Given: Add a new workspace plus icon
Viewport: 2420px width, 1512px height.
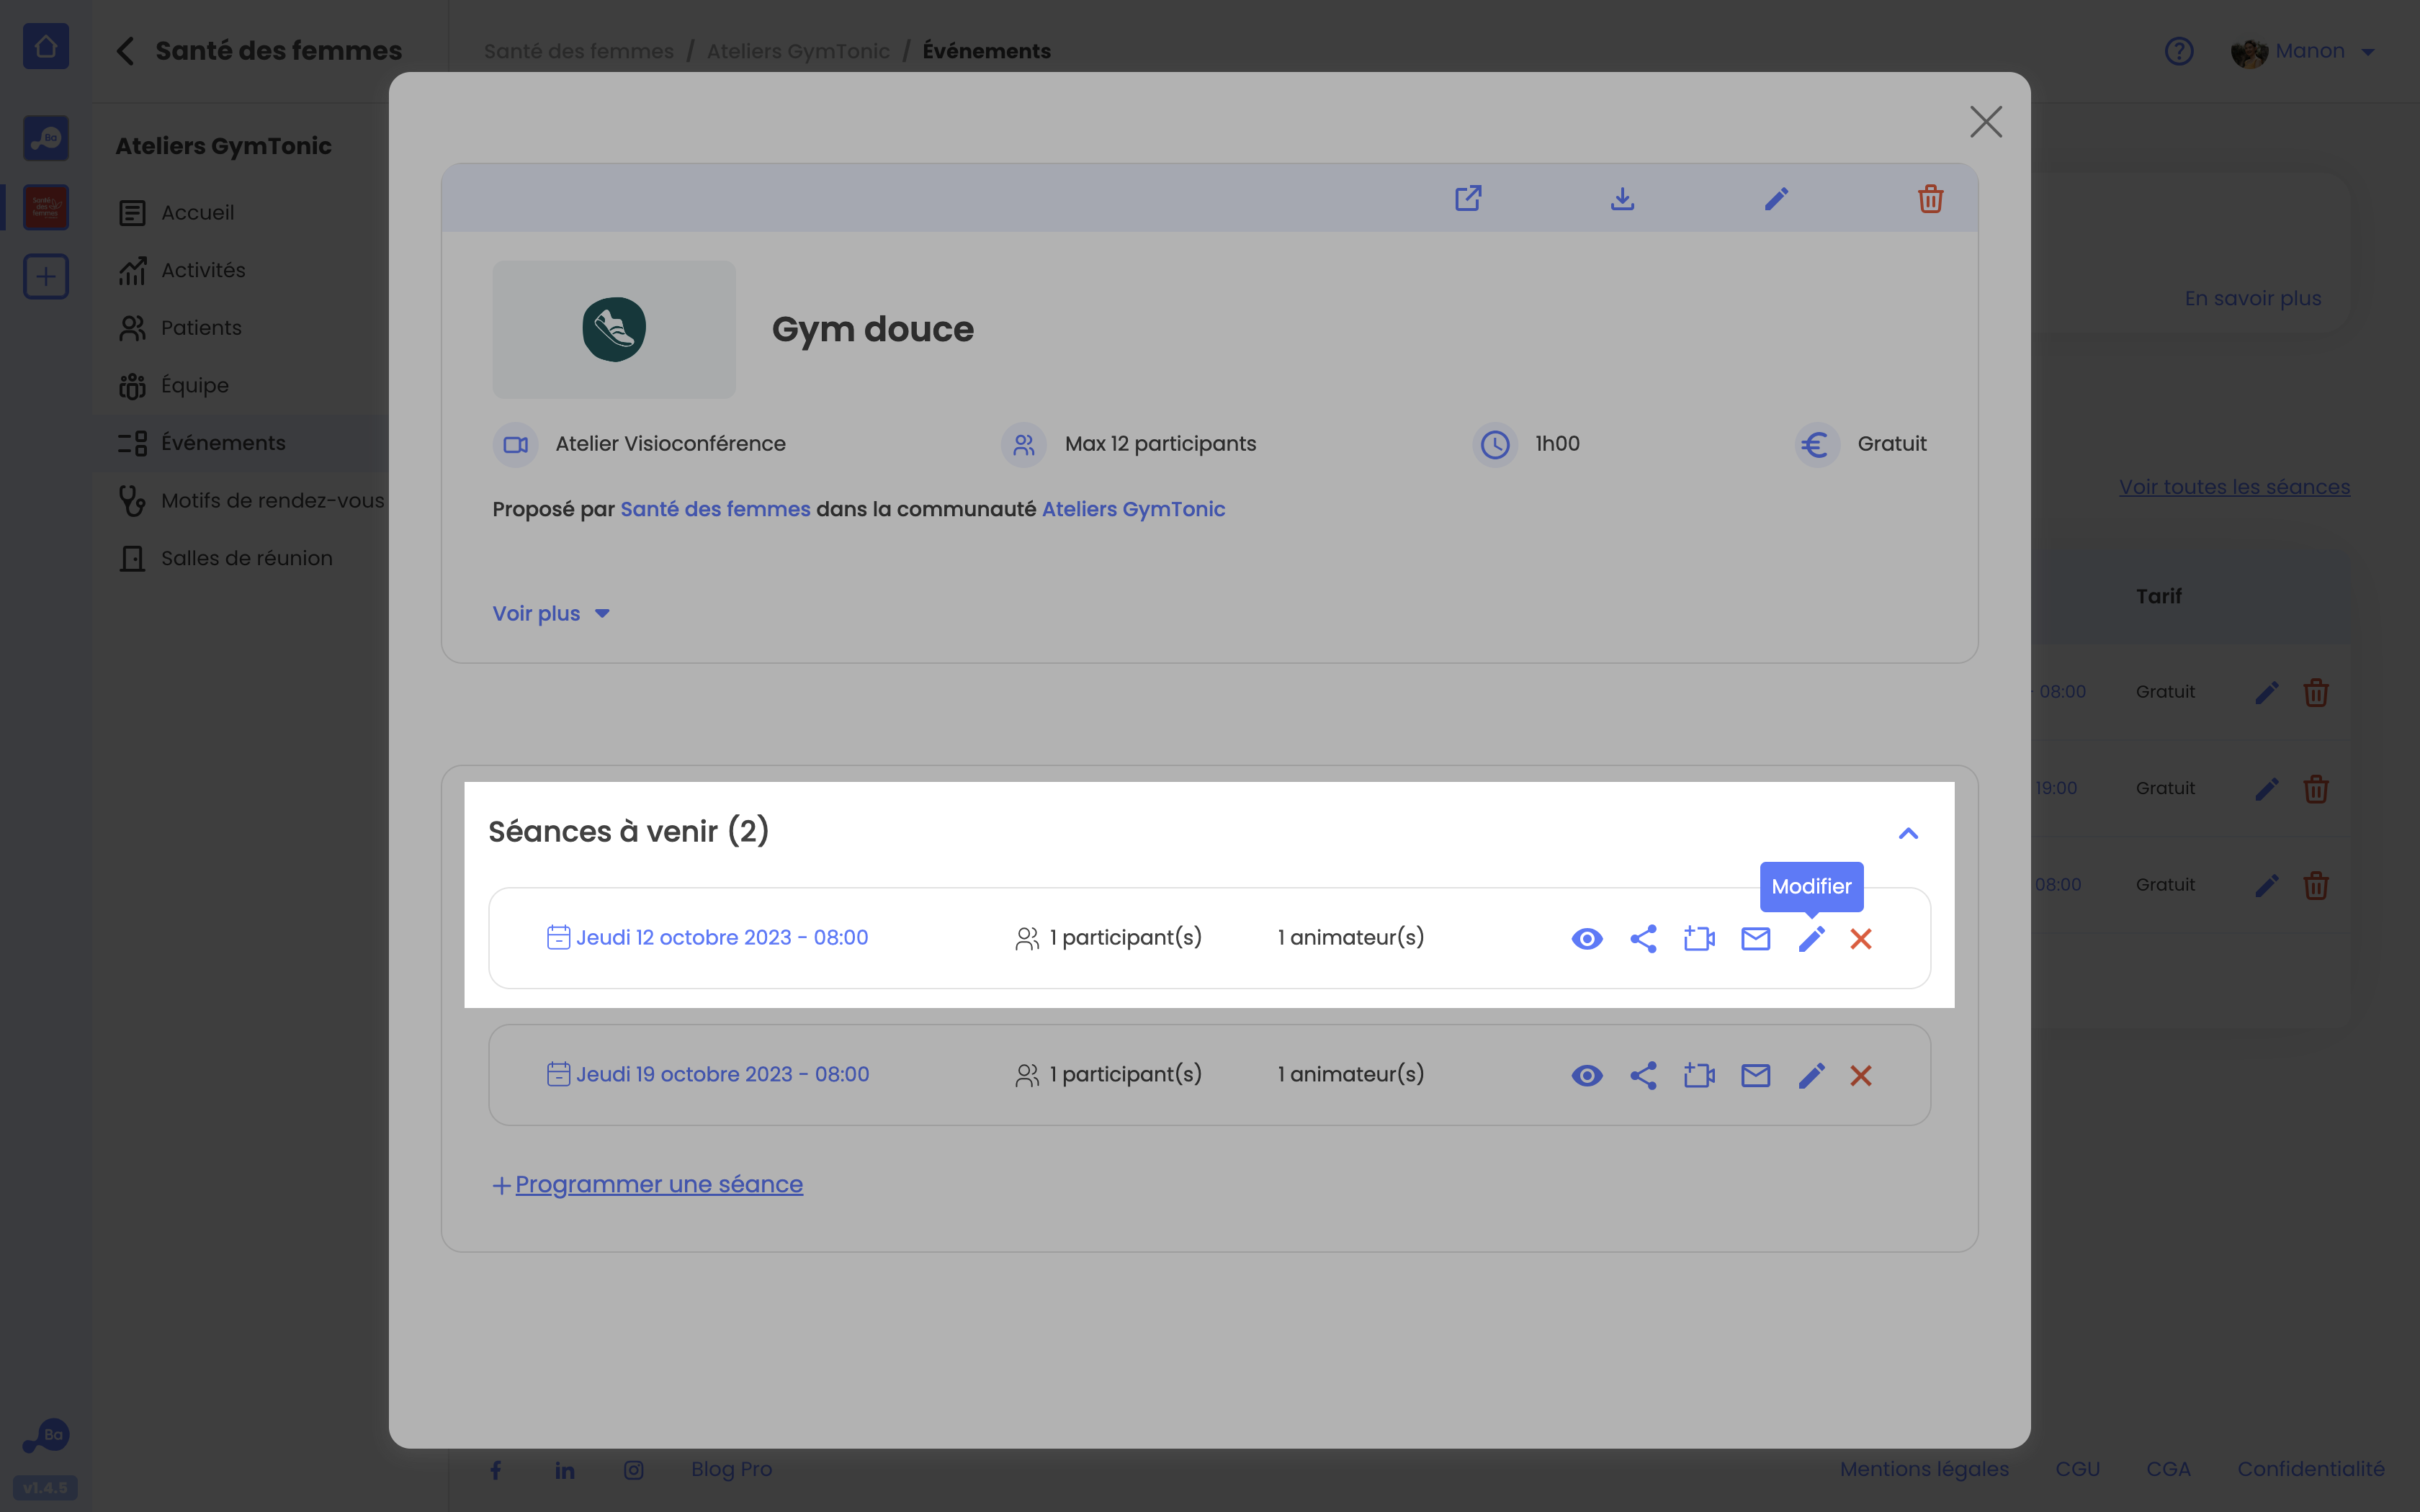Looking at the screenshot, I should click(x=46, y=276).
